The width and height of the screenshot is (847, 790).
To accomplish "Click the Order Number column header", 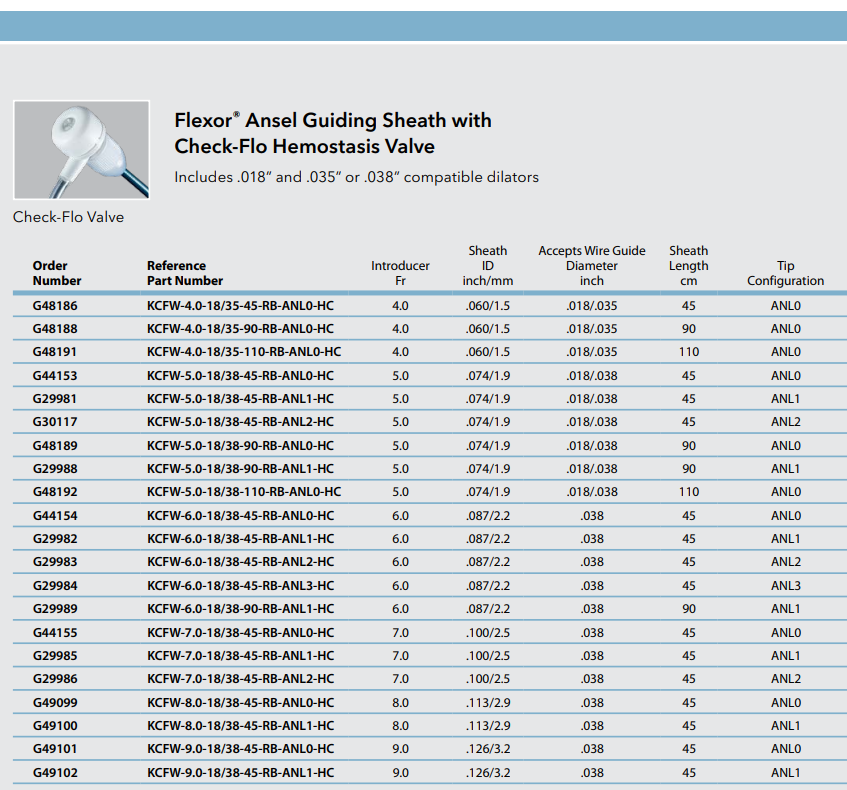I will pos(57,273).
